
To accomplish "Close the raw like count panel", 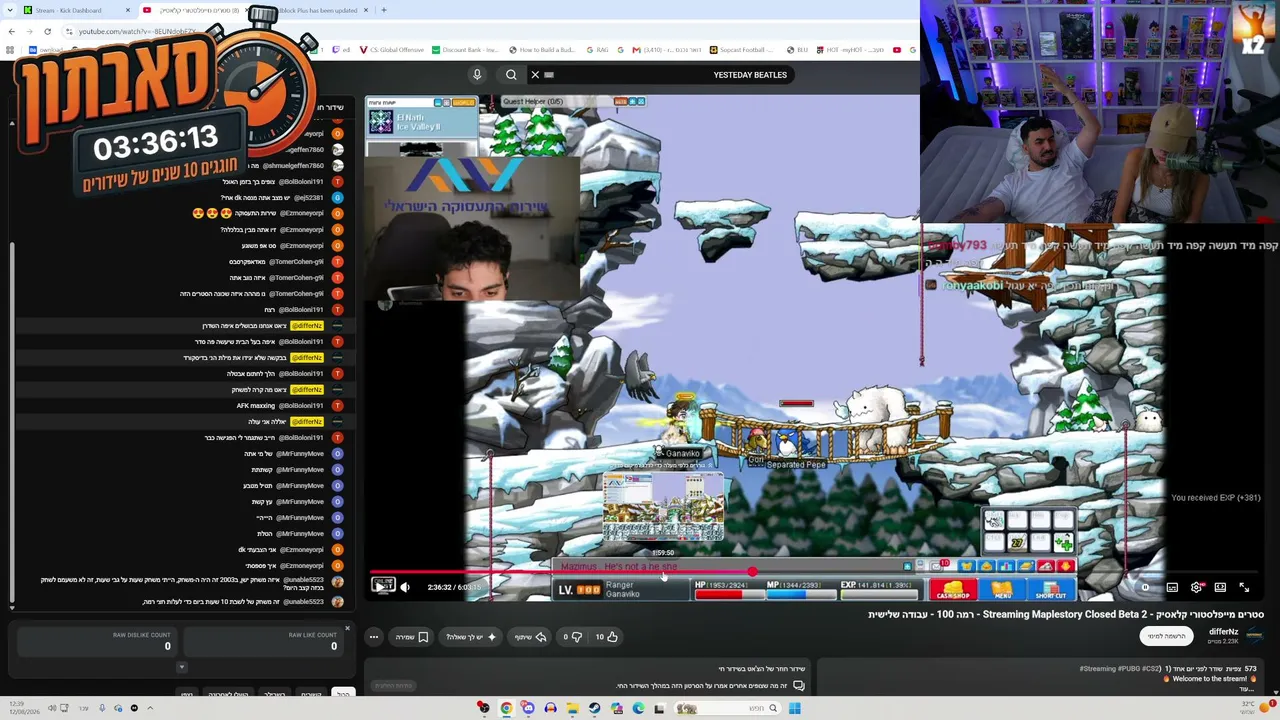I will click(347, 628).
